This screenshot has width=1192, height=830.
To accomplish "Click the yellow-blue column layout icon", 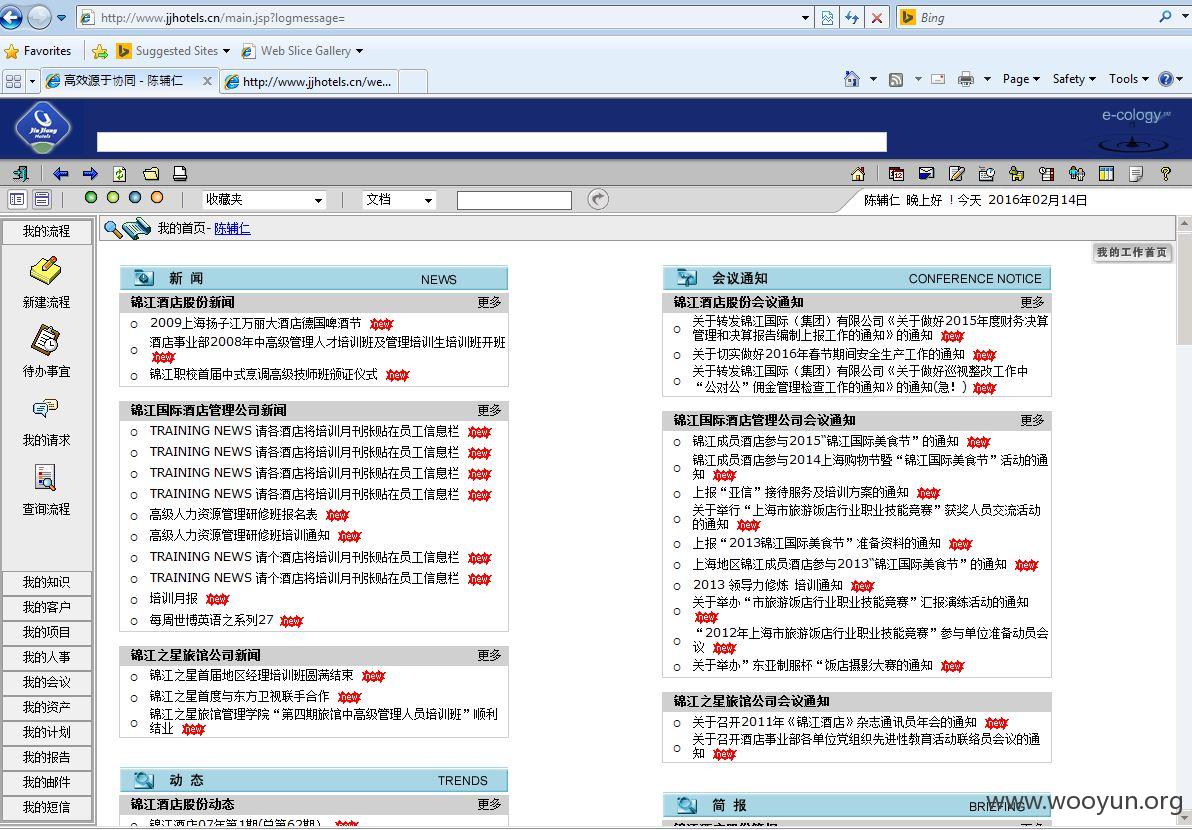I will coord(1106,174).
